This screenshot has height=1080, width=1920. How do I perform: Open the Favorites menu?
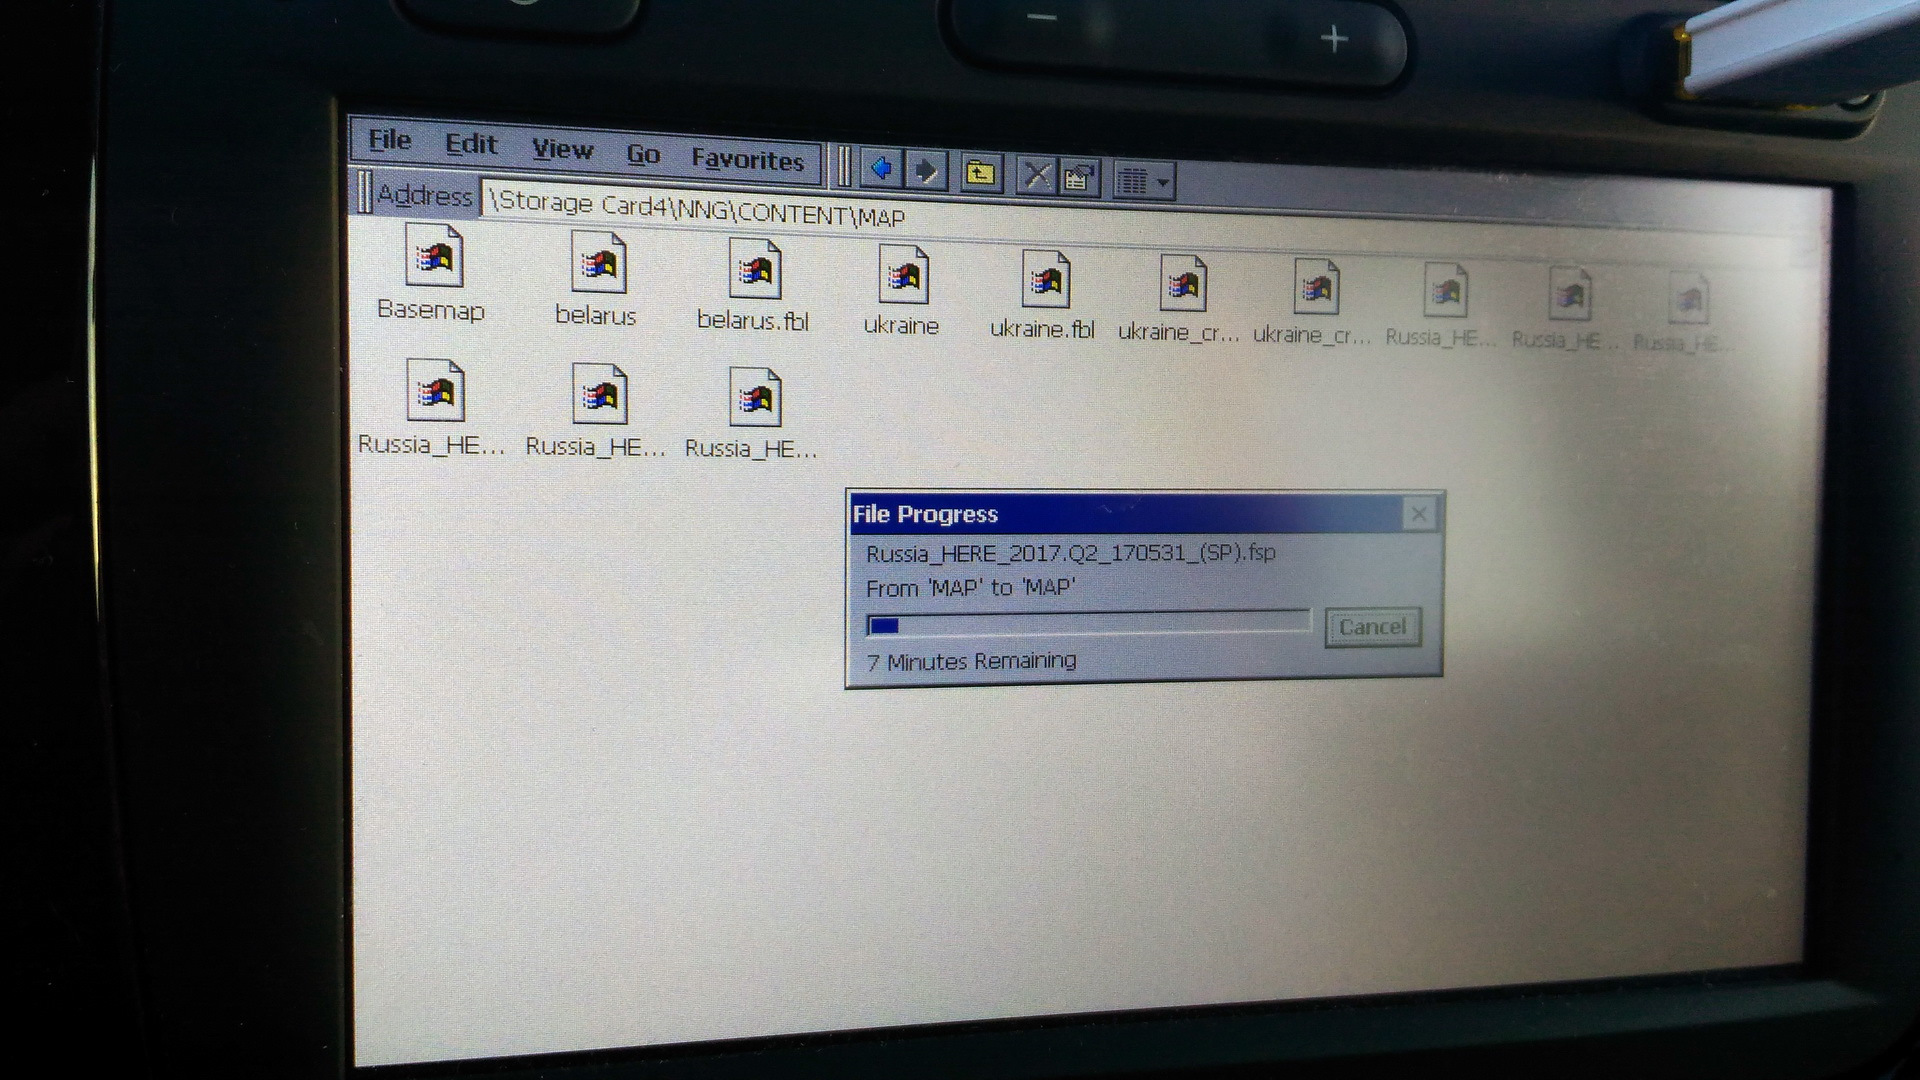click(x=747, y=160)
